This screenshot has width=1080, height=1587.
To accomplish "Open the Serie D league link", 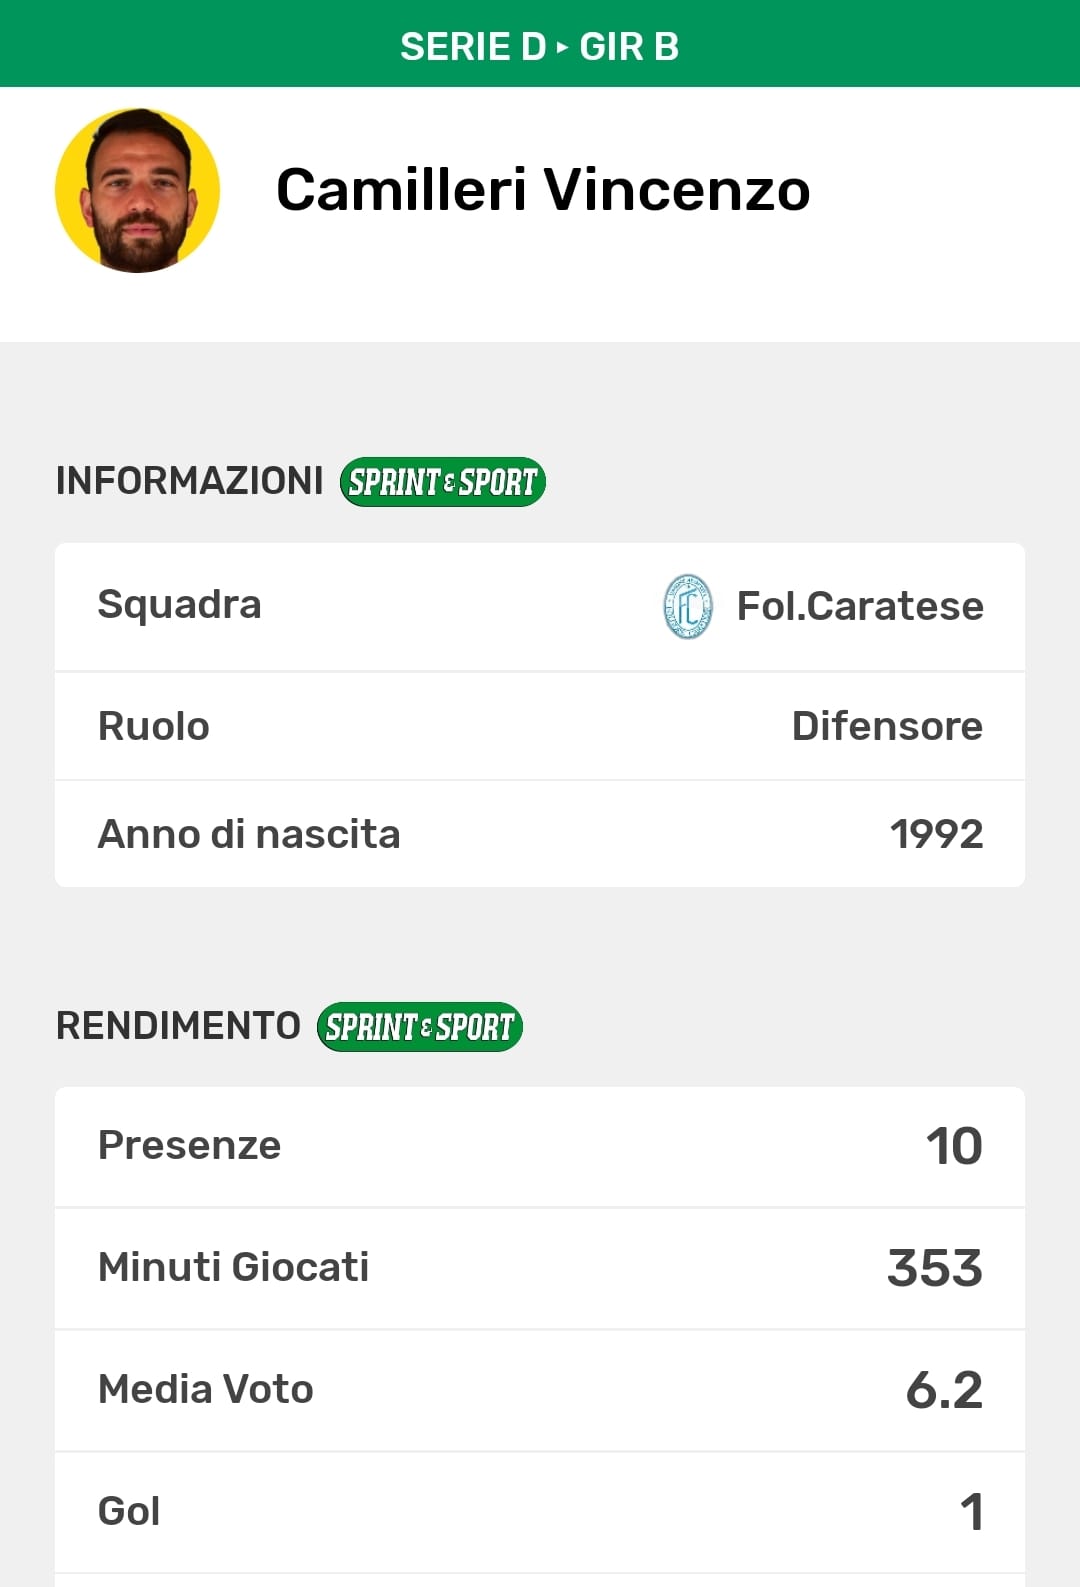I will click(472, 47).
